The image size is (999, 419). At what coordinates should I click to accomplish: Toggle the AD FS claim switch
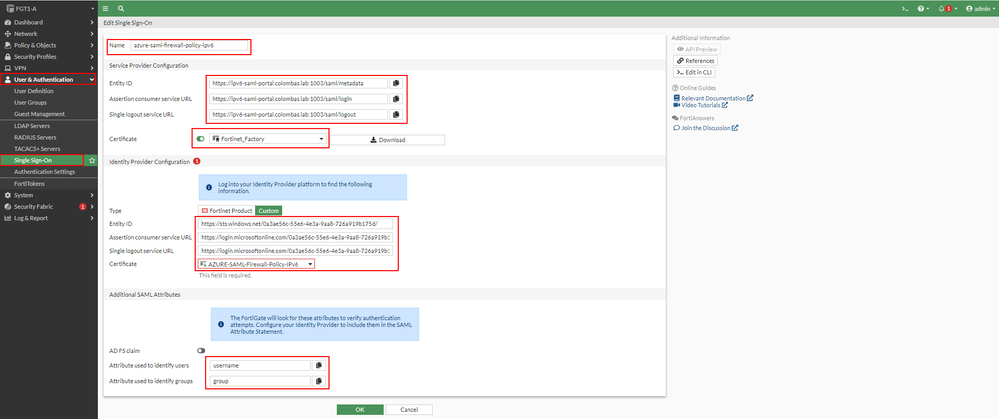(201, 350)
